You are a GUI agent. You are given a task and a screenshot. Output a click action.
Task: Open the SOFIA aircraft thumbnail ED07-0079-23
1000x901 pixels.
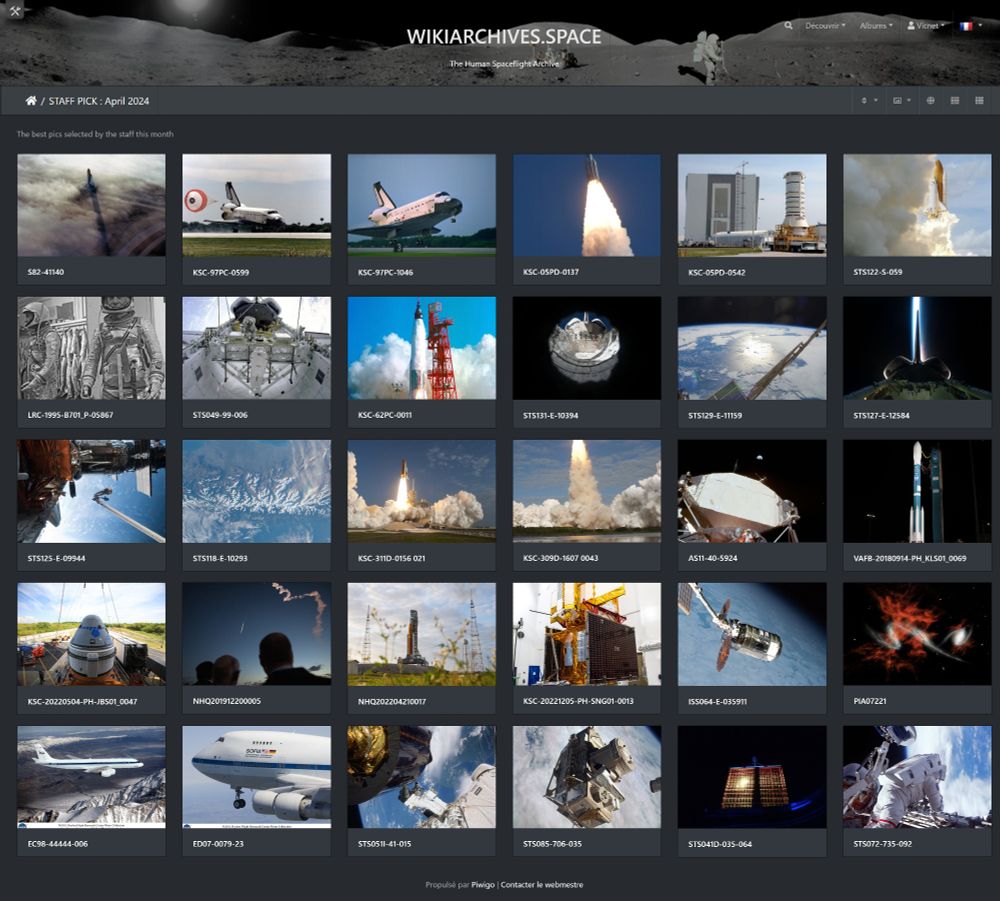[256, 777]
